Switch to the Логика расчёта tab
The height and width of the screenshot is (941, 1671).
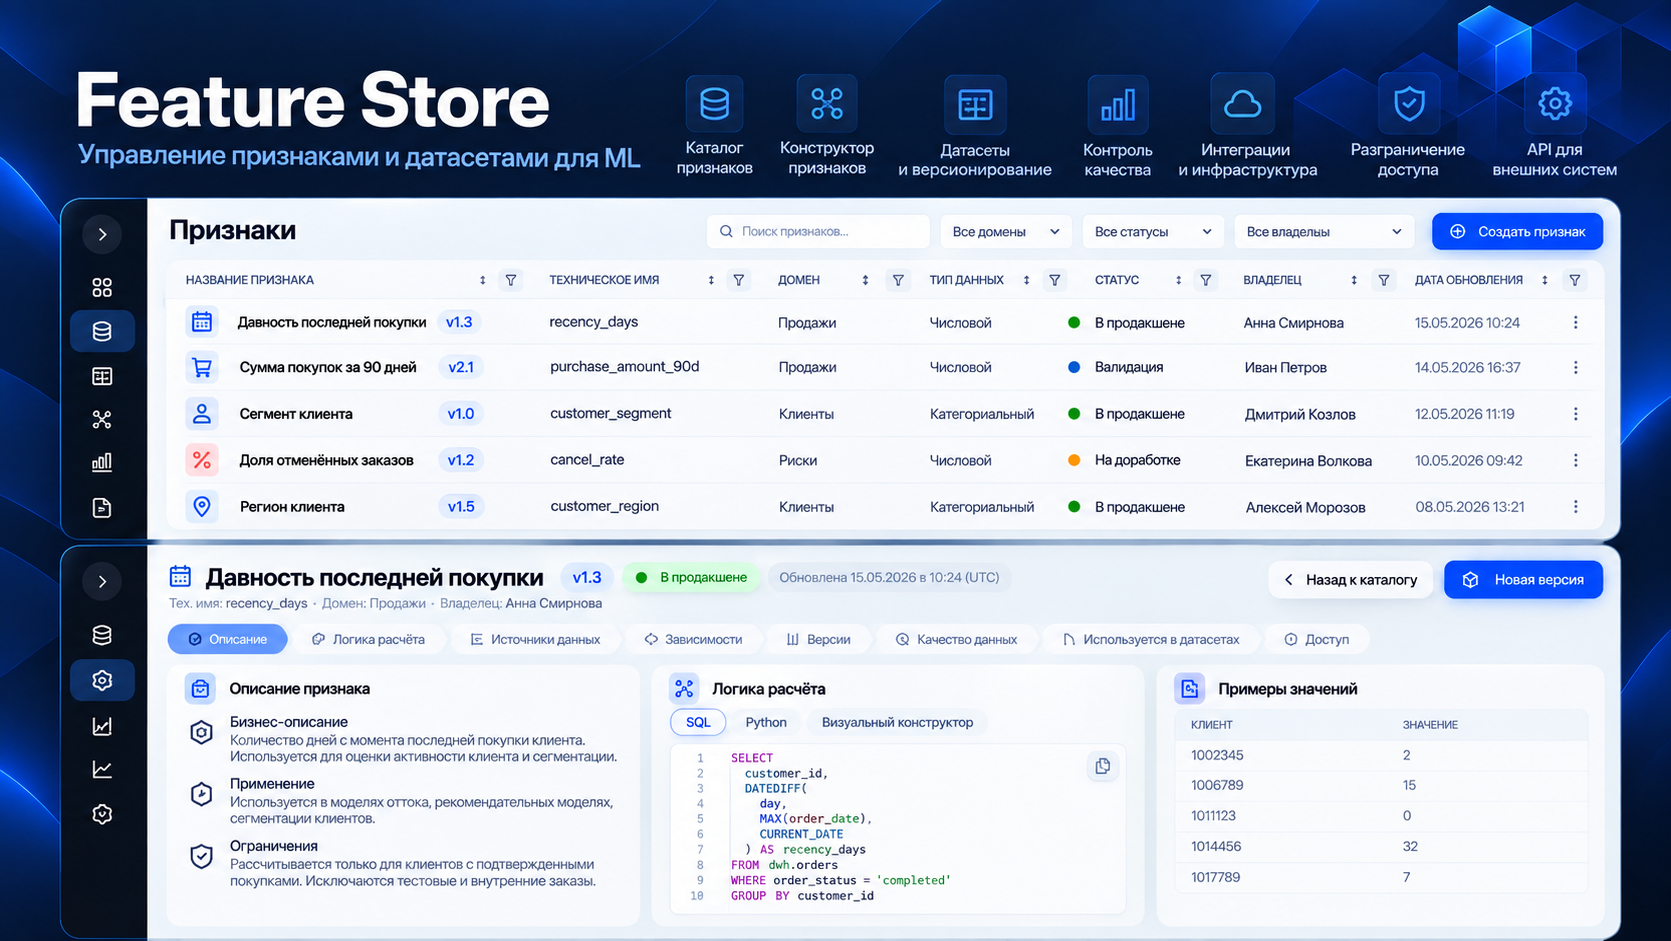[x=368, y=639]
